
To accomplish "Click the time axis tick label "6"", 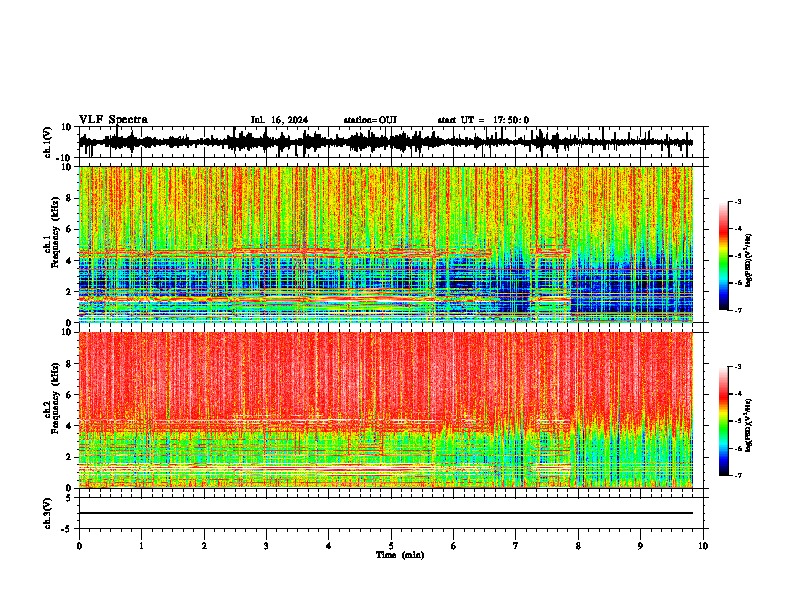I will (x=454, y=546).
